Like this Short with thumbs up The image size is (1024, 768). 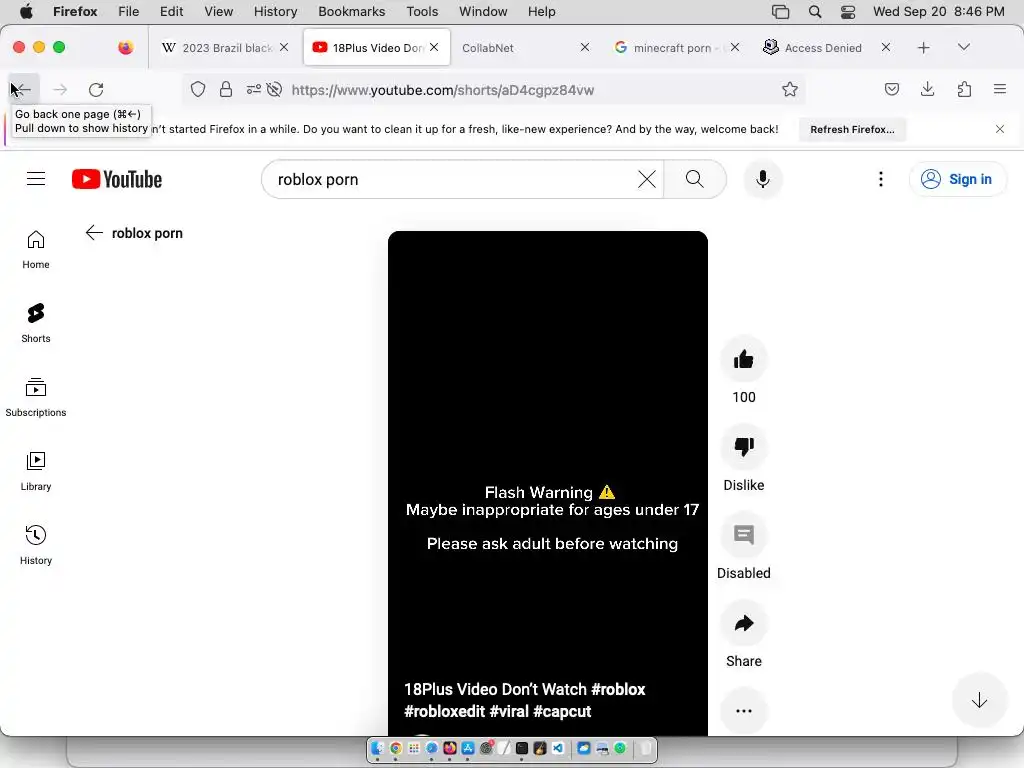click(x=744, y=359)
